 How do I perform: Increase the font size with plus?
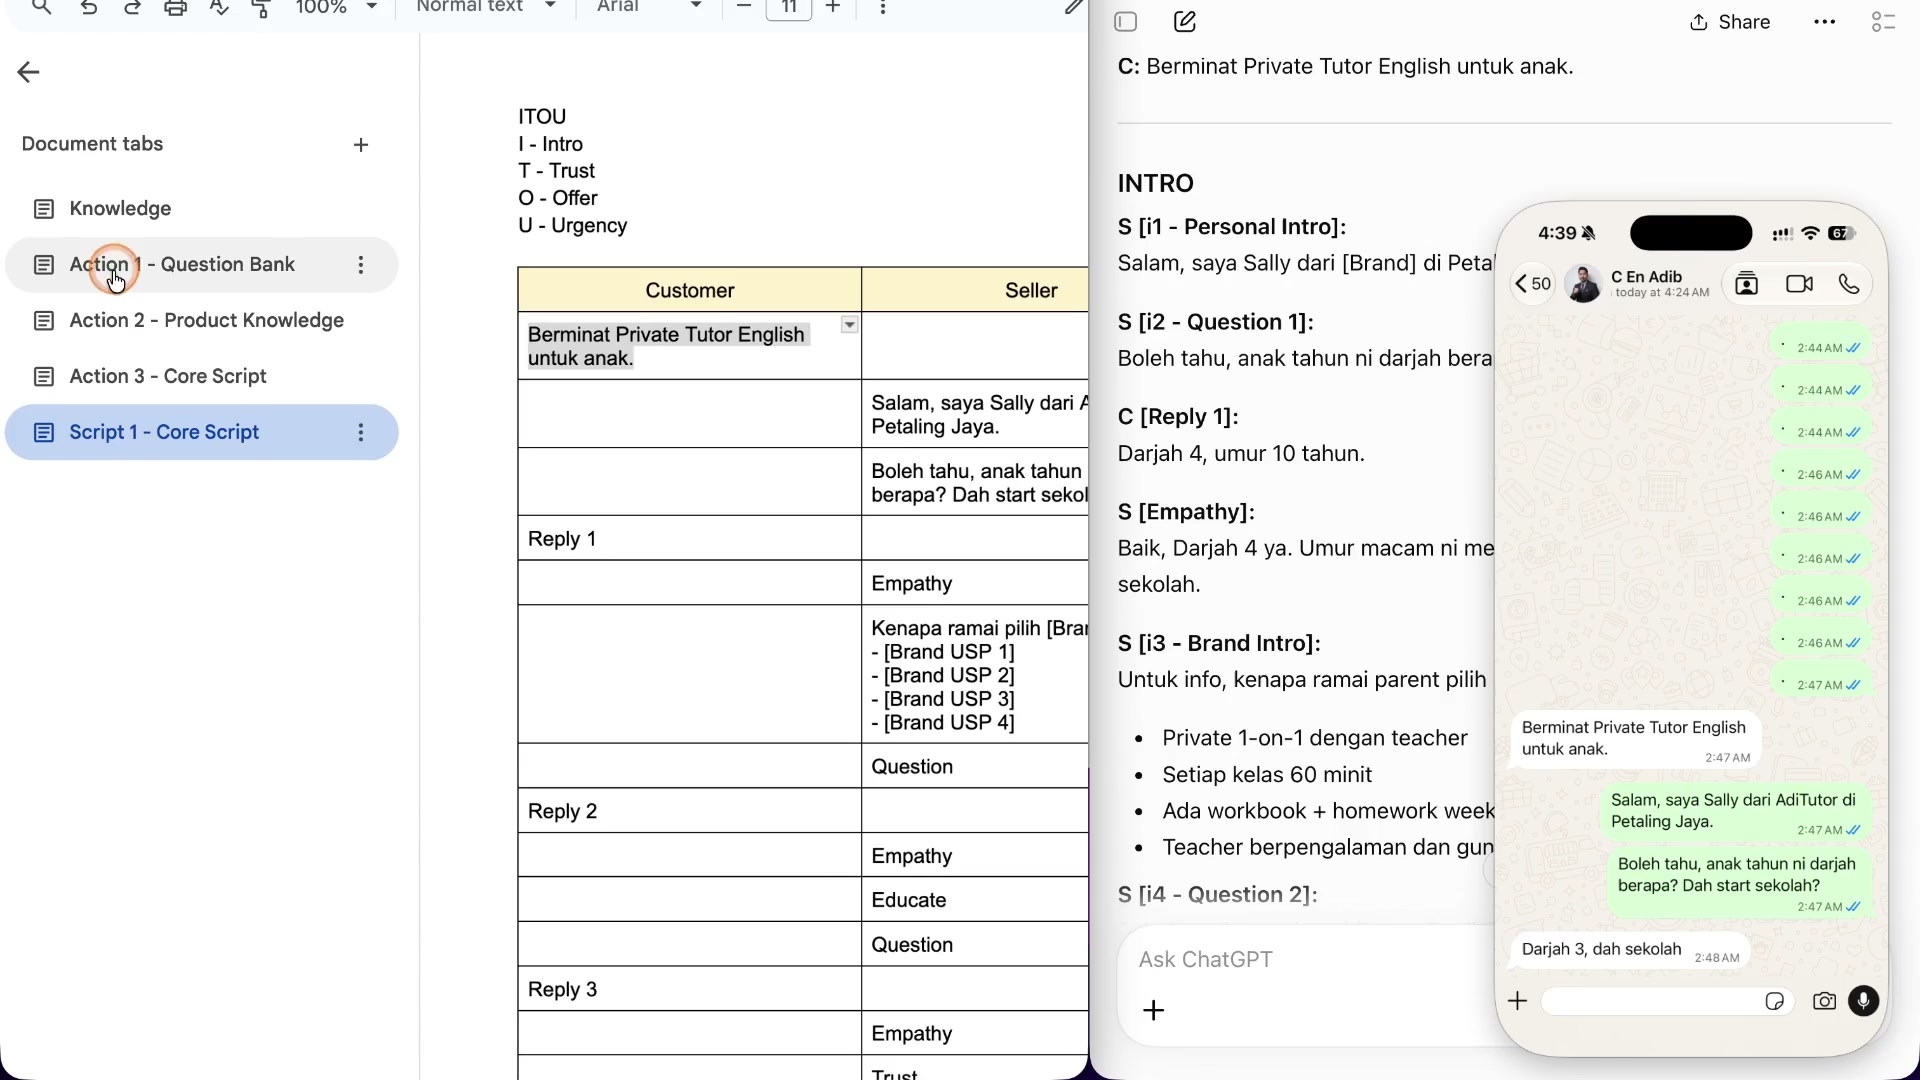pos(833,8)
